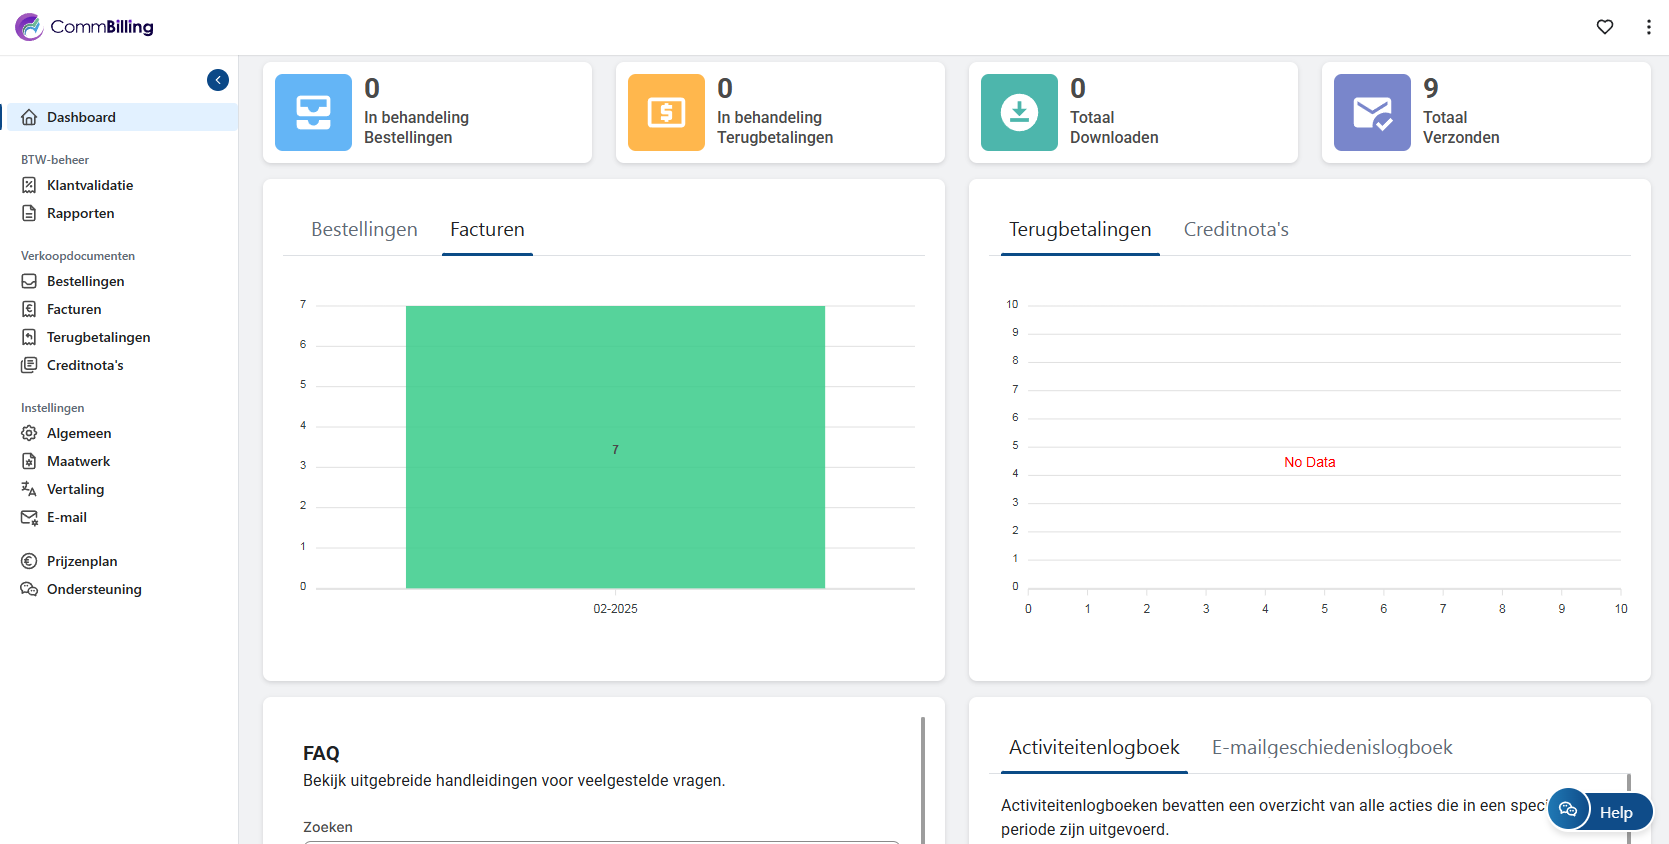Click the purple sent mail icon
Viewport: 1669px width, 844px height.
pyautogui.click(x=1372, y=112)
